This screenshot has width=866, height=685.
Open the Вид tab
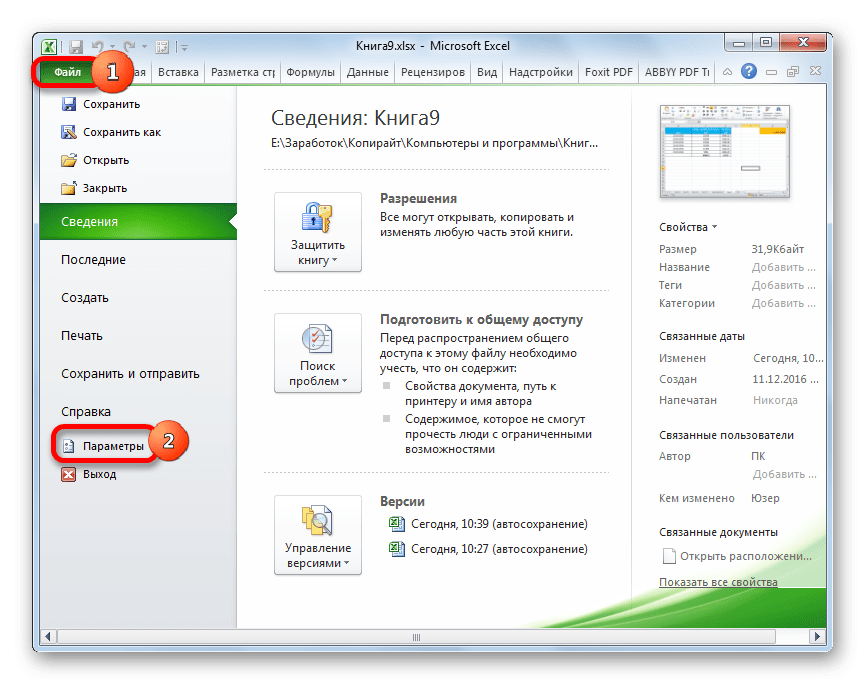487,72
